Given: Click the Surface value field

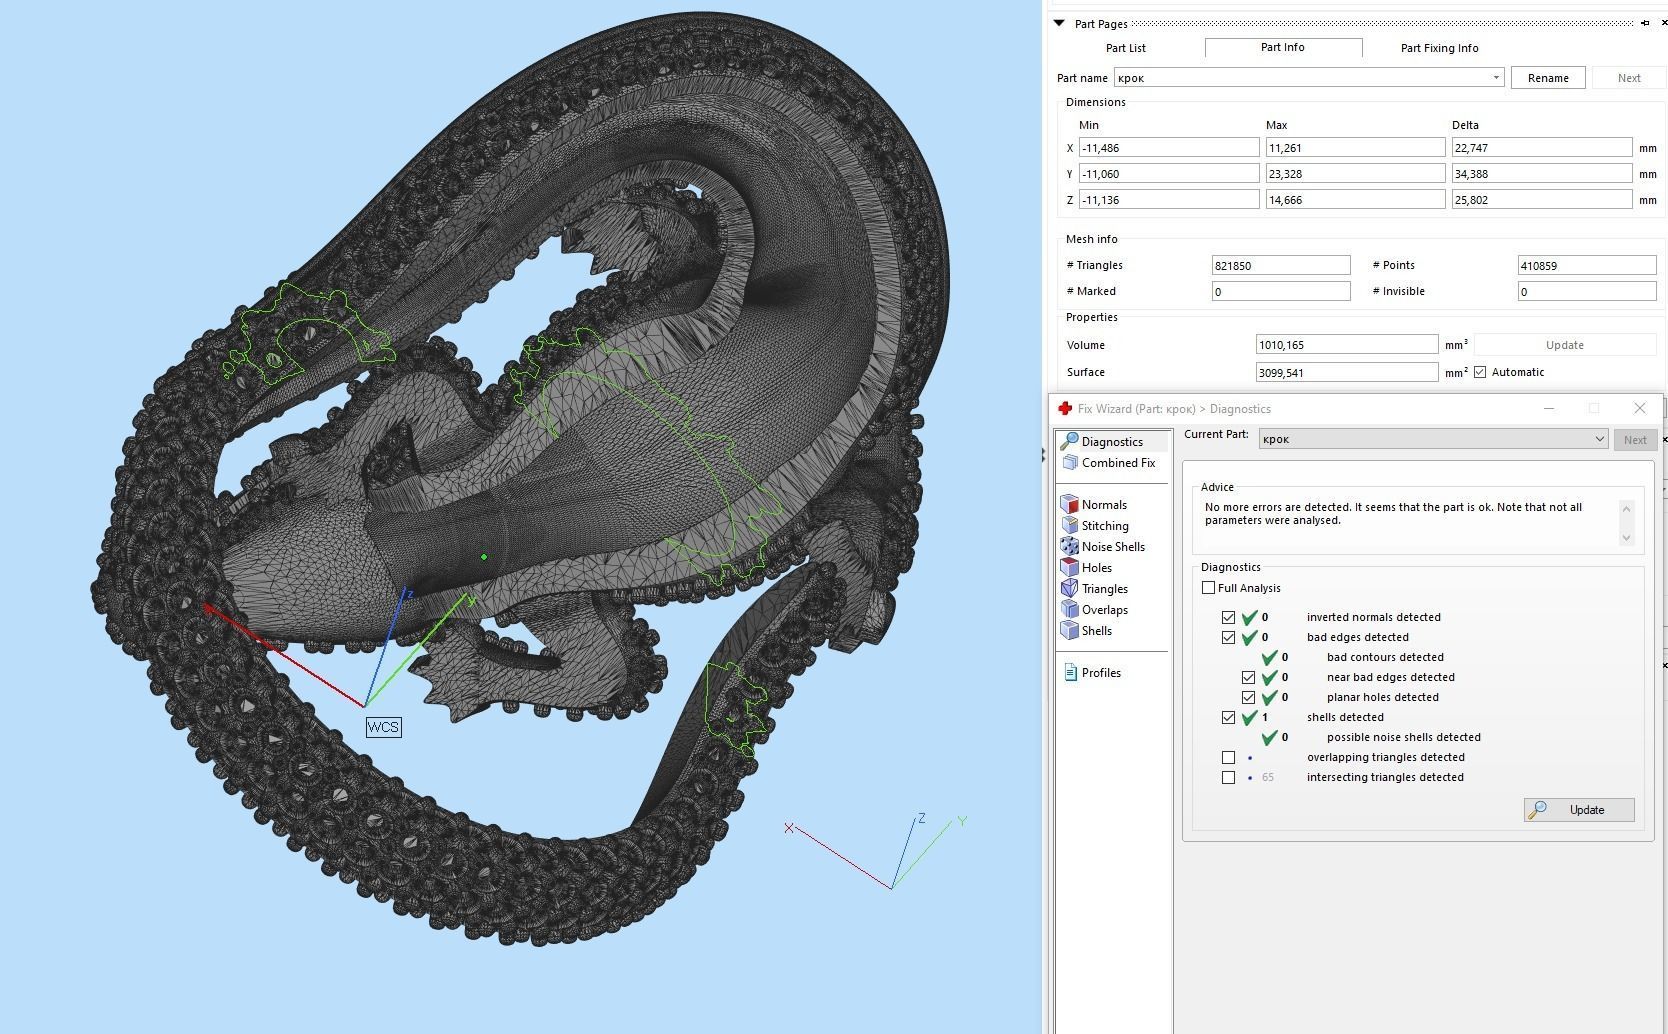Looking at the screenshot, I should click(1347, 372).
